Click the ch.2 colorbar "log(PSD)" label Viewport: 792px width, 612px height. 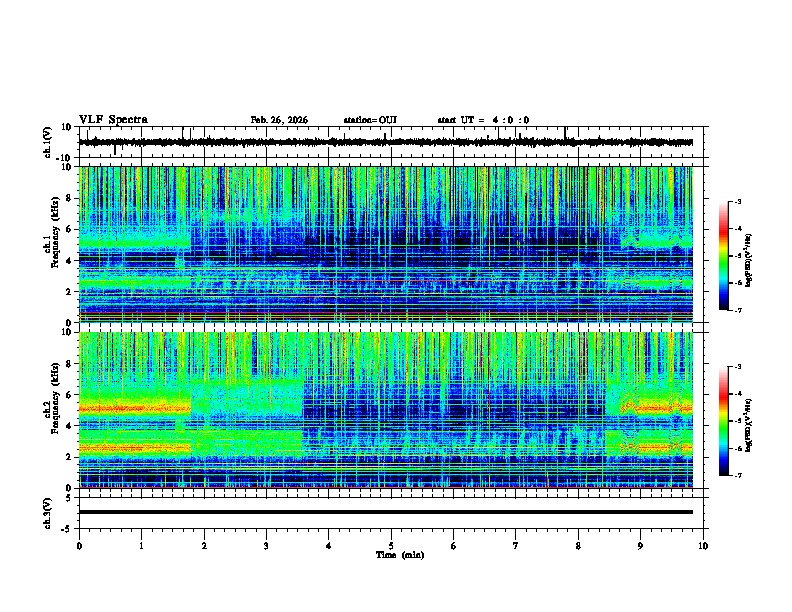(748, 425)
